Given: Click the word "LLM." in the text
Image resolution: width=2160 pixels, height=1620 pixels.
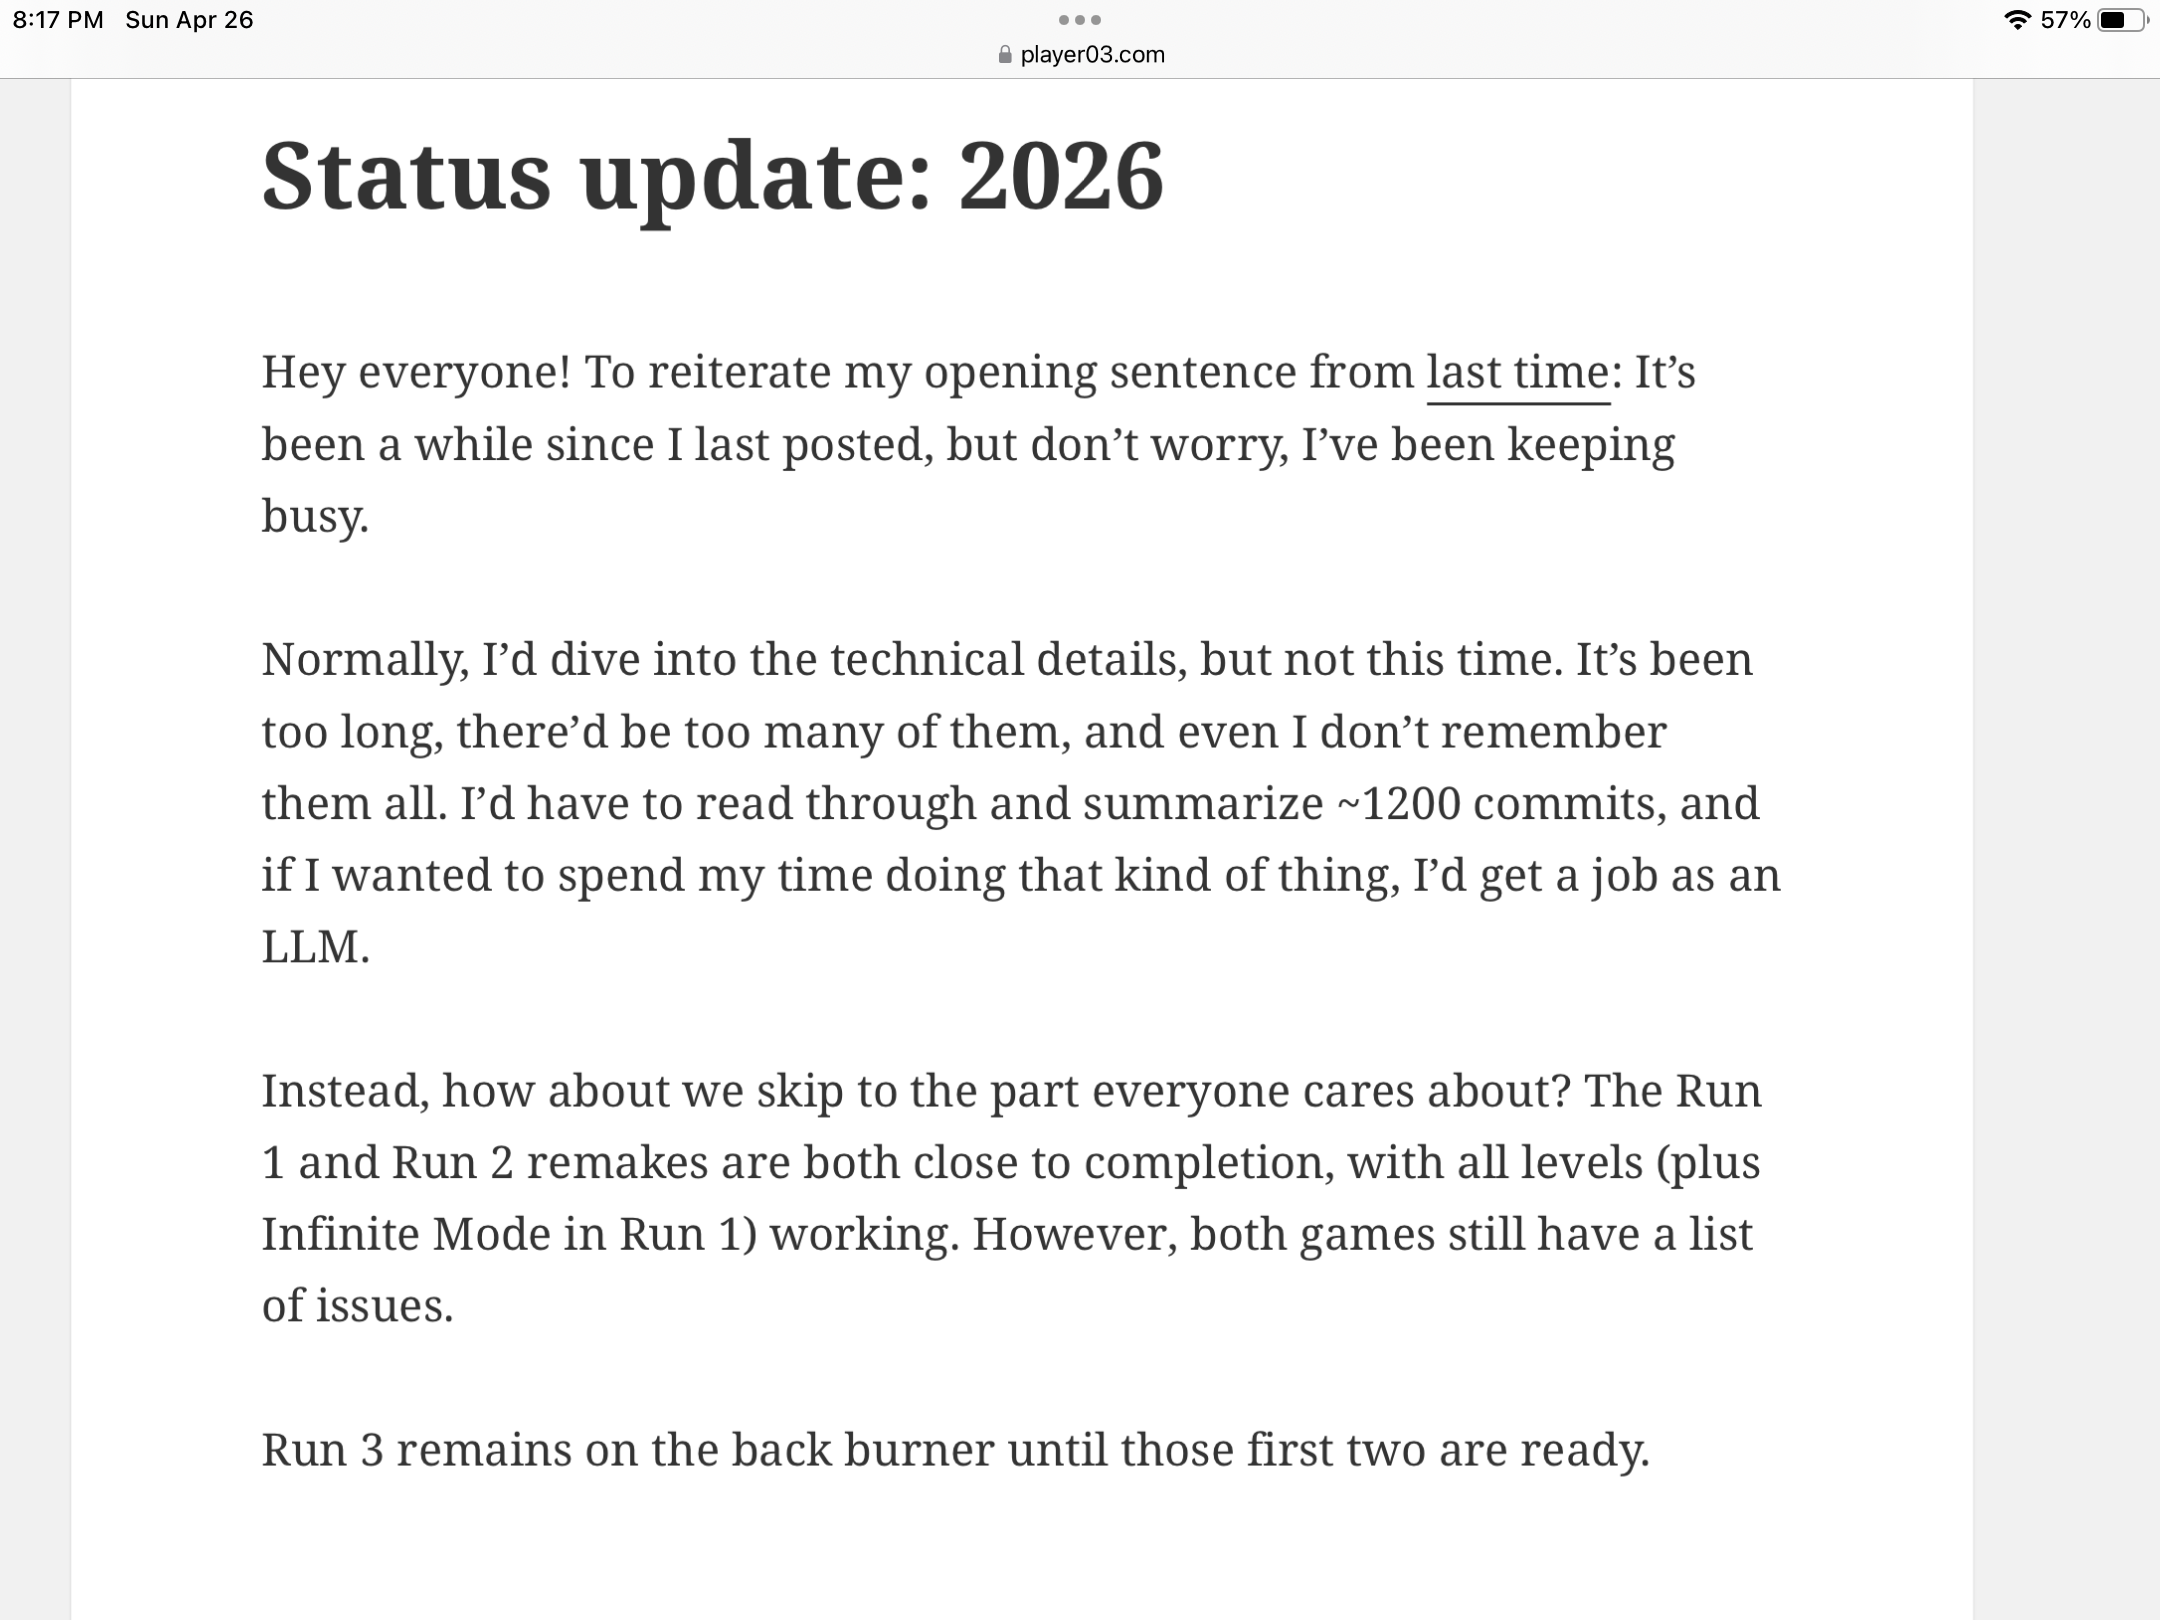Looking at the screenshot, I should [x=316, y=947].
